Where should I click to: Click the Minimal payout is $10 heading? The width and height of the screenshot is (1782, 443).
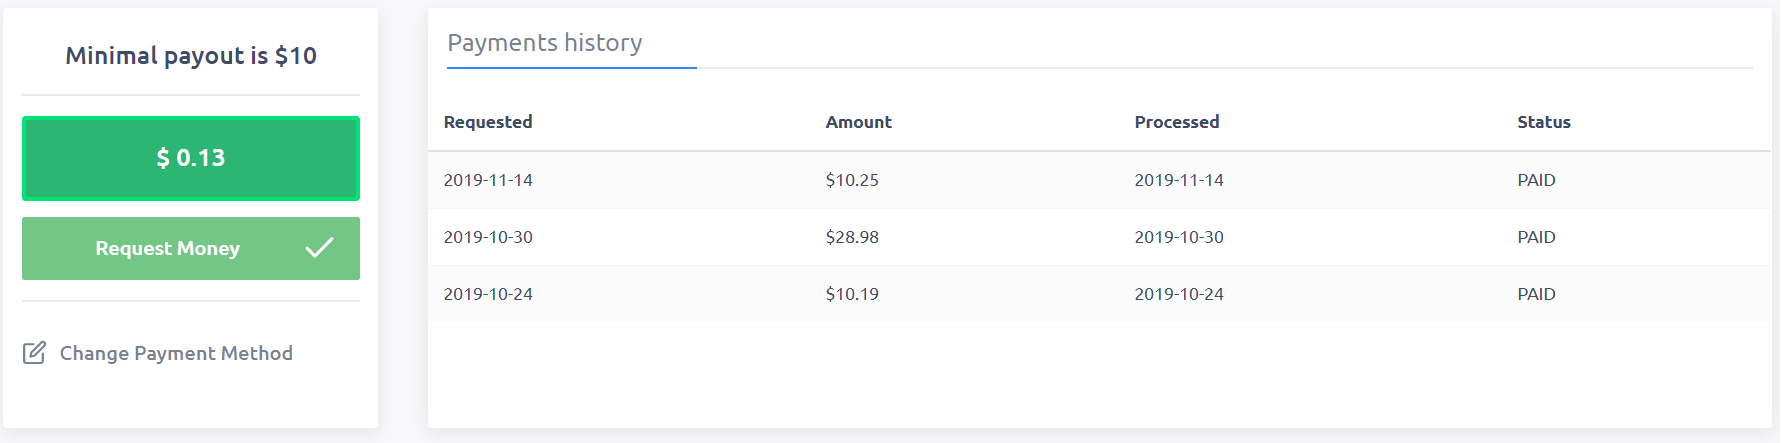(191, 56)
